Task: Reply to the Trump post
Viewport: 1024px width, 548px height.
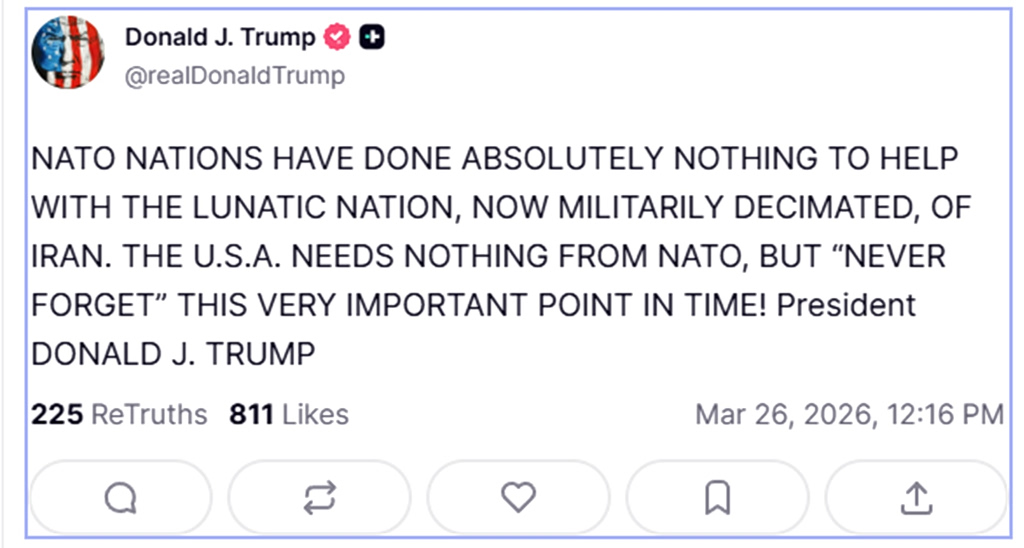Action: pyautogui.click(x=121, y=497)
